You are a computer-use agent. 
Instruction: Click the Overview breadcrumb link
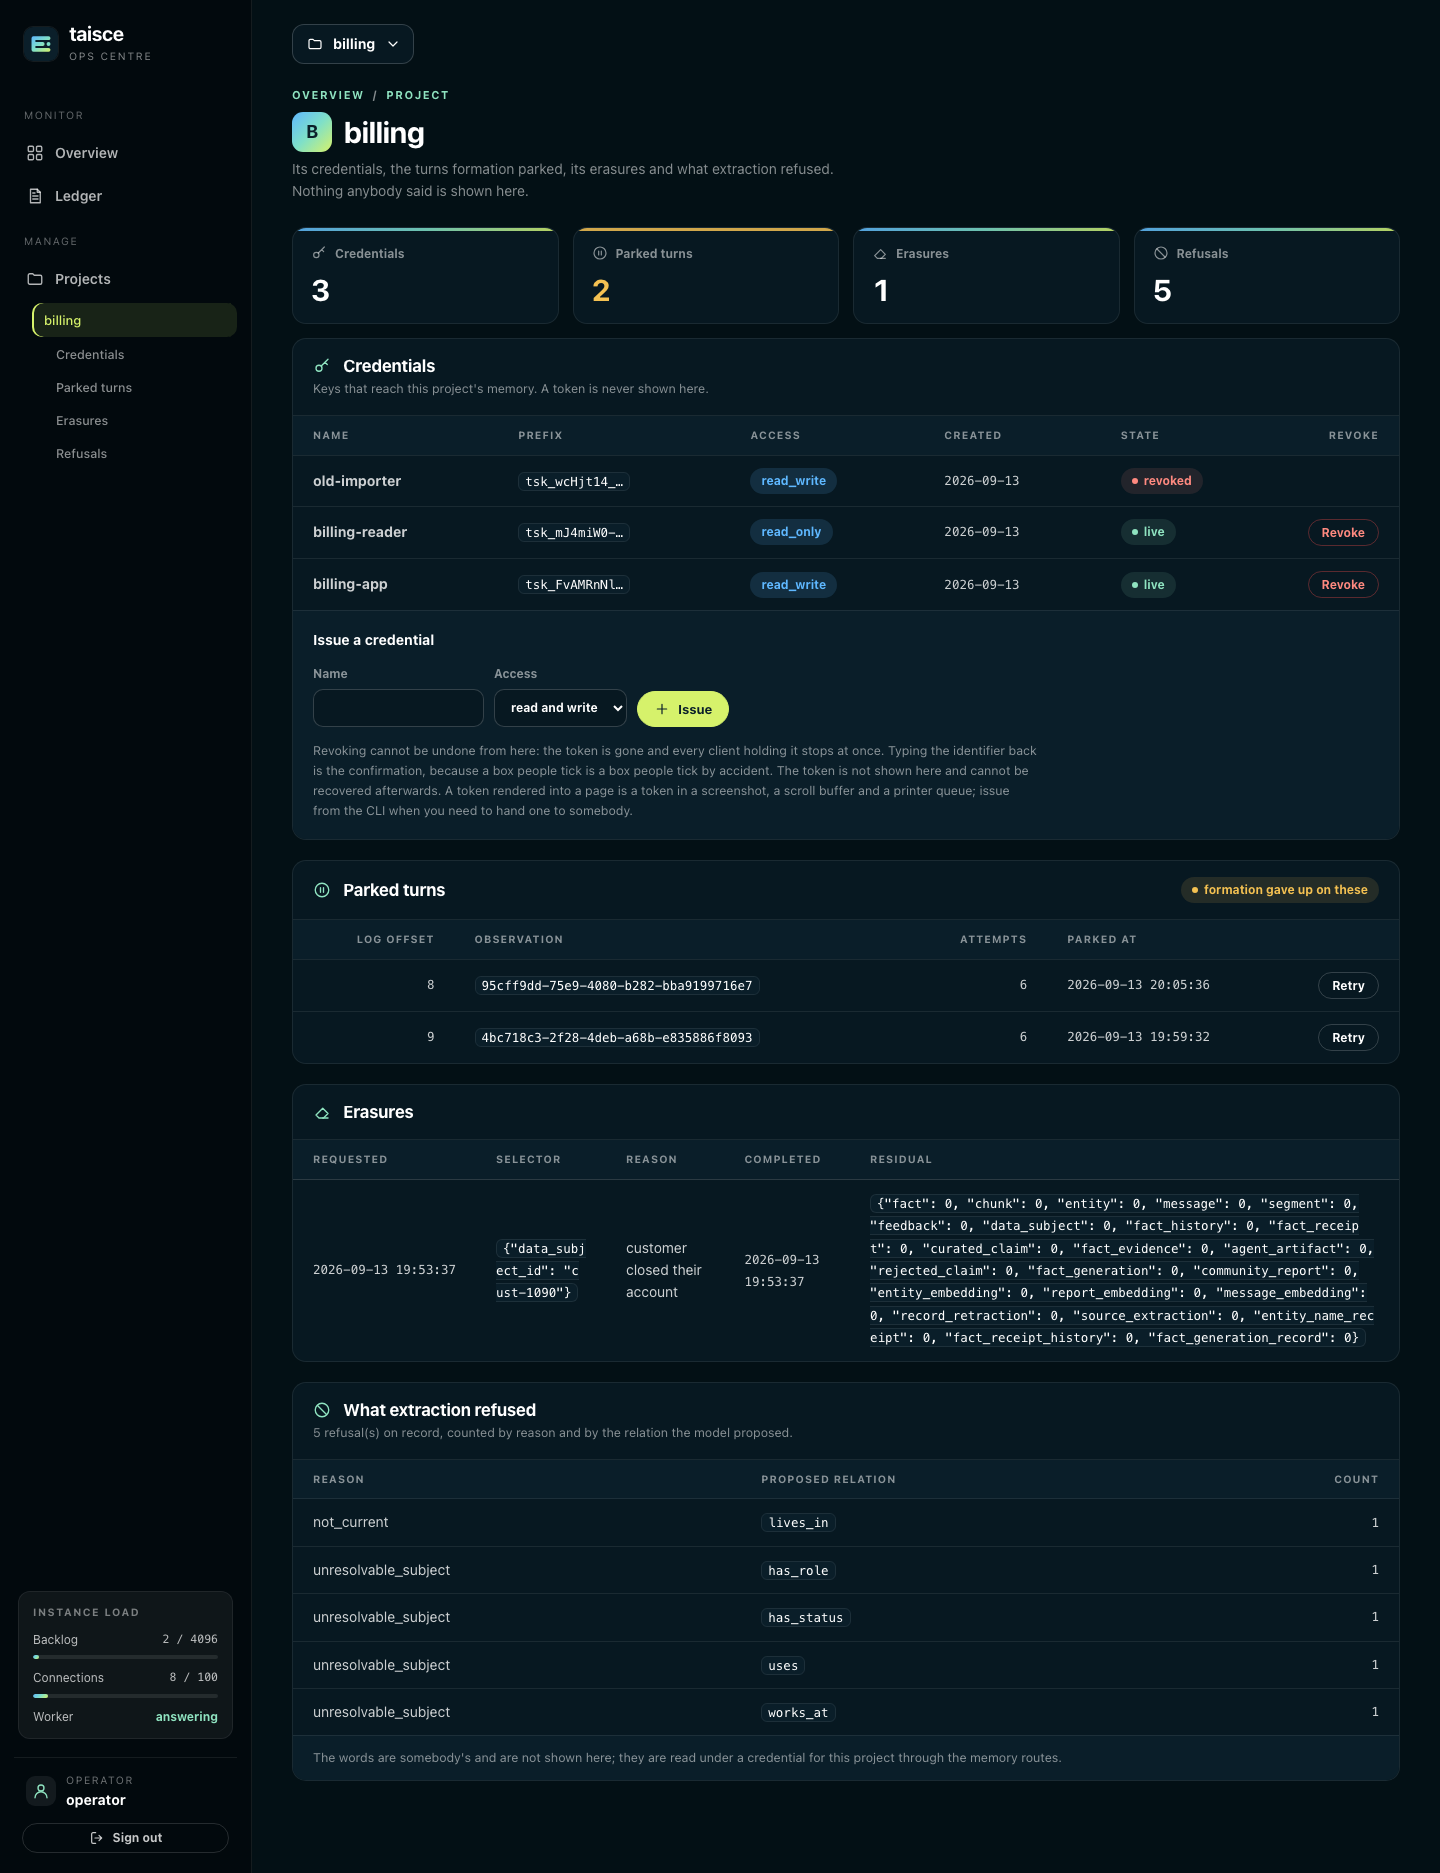tap(328, 95)
